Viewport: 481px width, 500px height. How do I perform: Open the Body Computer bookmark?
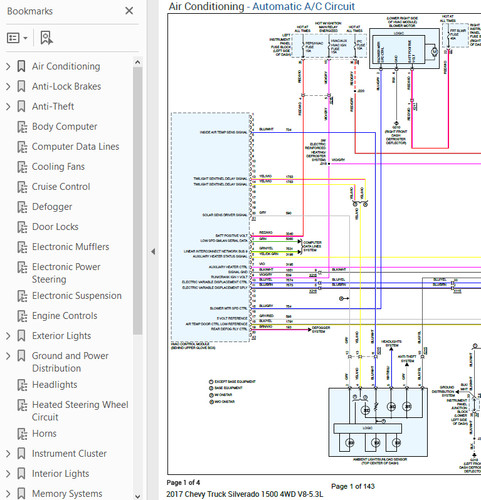[x=64, y=127]
